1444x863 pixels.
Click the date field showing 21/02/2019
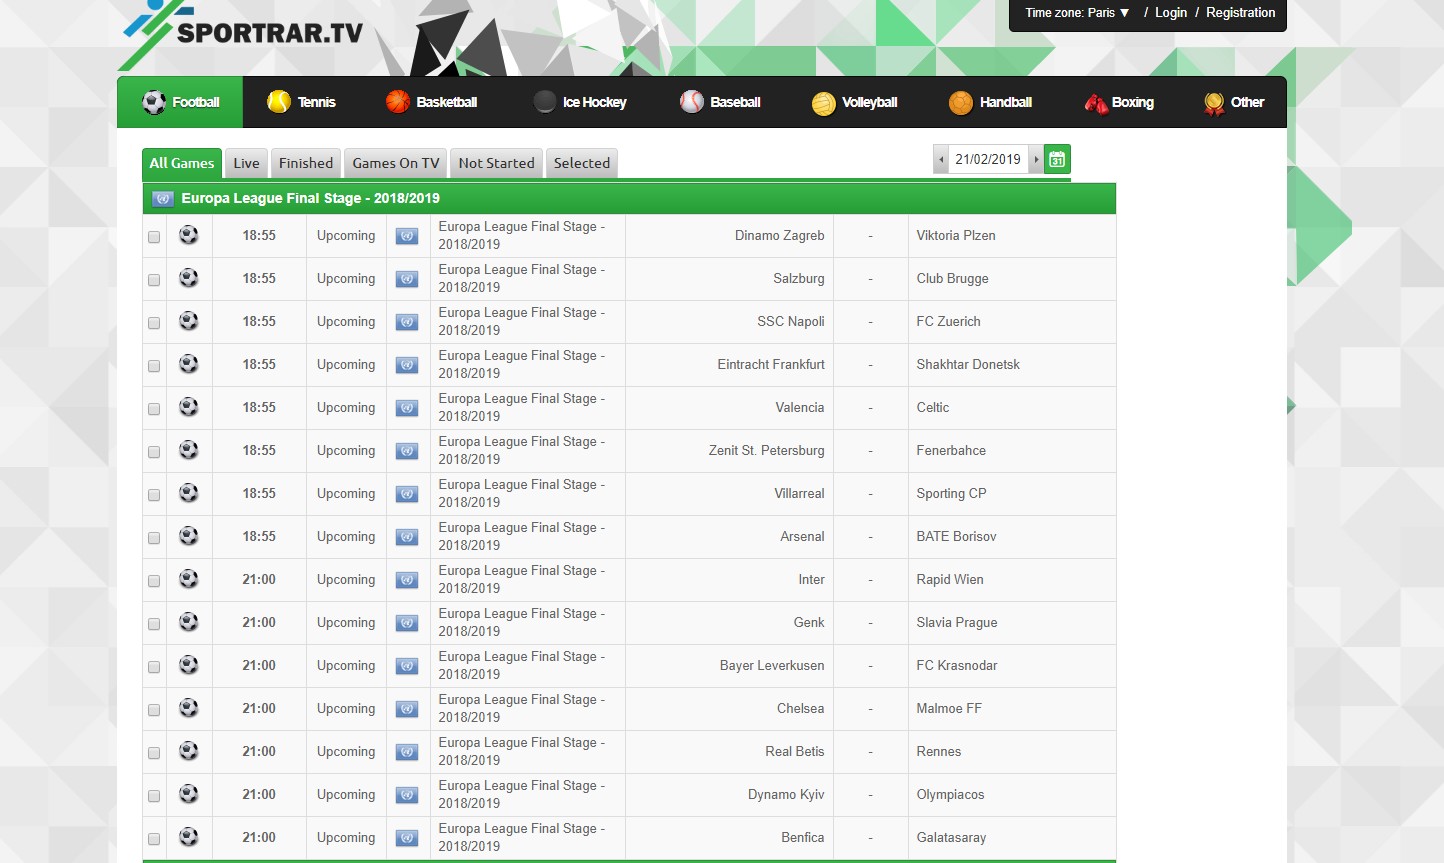[990, 158]
